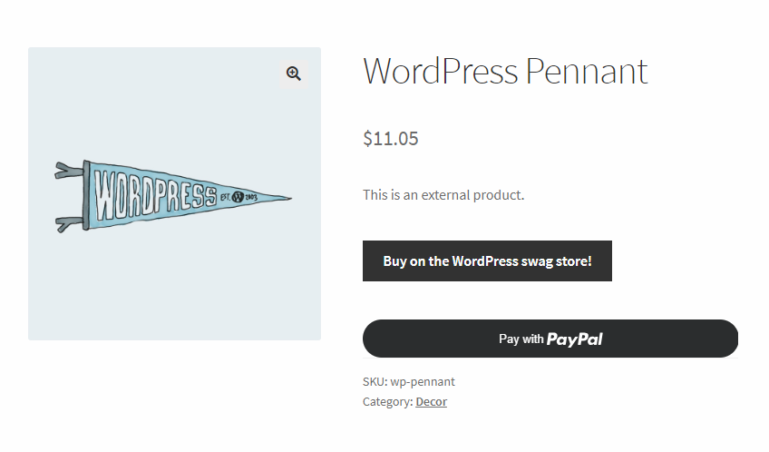
Task: Click the "2003" year on the pennant
Action: point(251,197)
